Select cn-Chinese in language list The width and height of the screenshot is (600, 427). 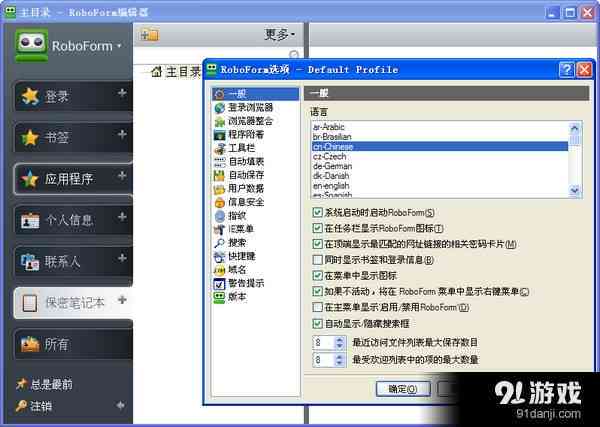[439, 147]
